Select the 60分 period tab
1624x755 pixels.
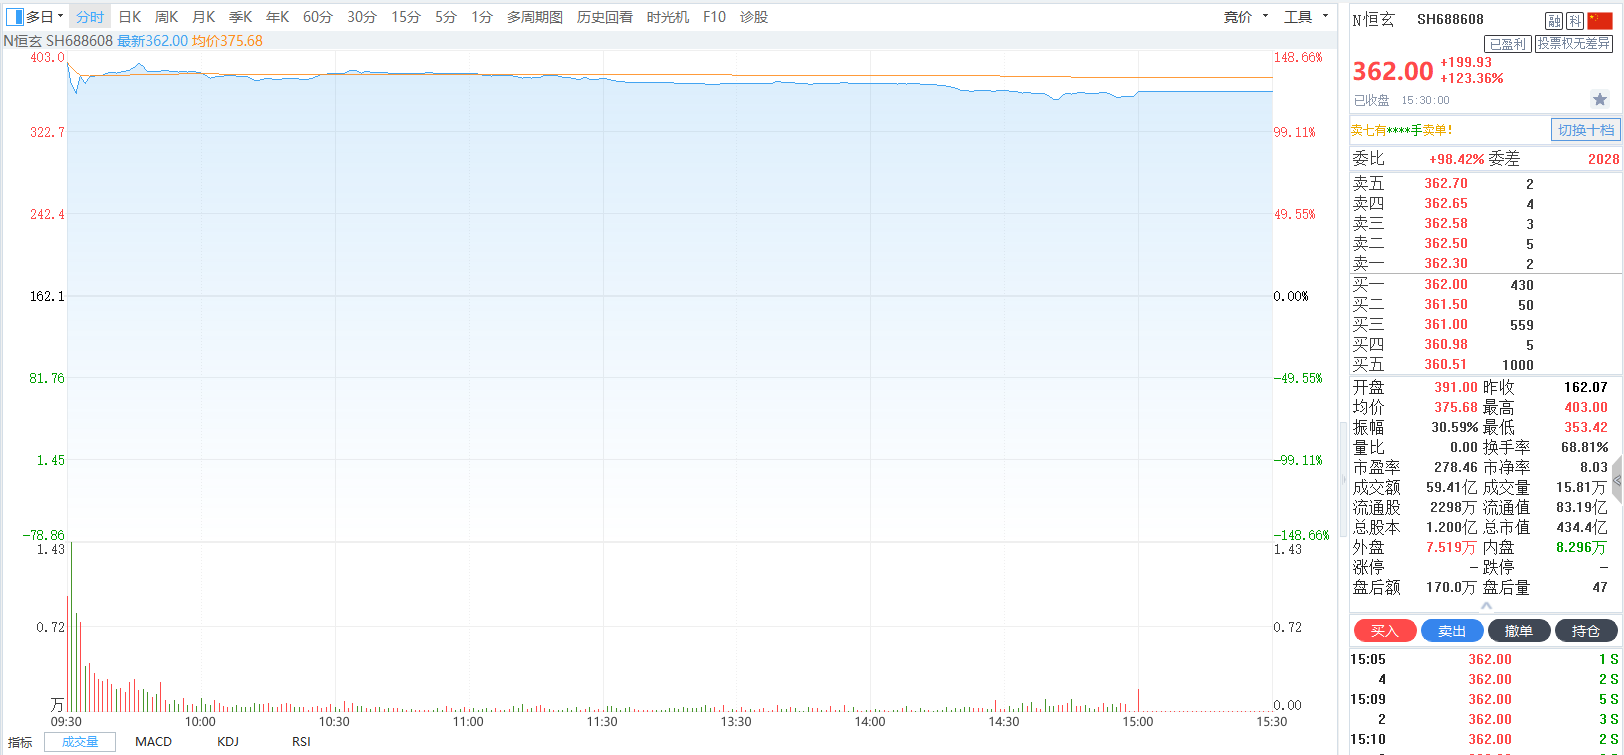[x=318, y=17]
